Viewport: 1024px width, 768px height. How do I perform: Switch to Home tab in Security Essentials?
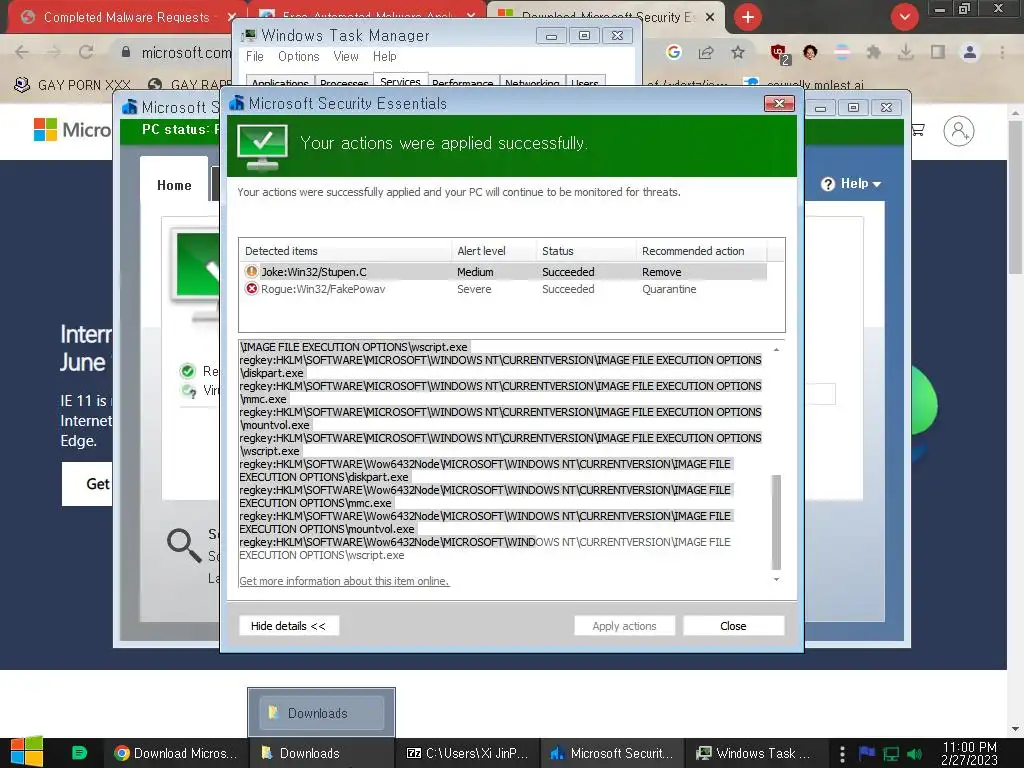pos(174,185)
